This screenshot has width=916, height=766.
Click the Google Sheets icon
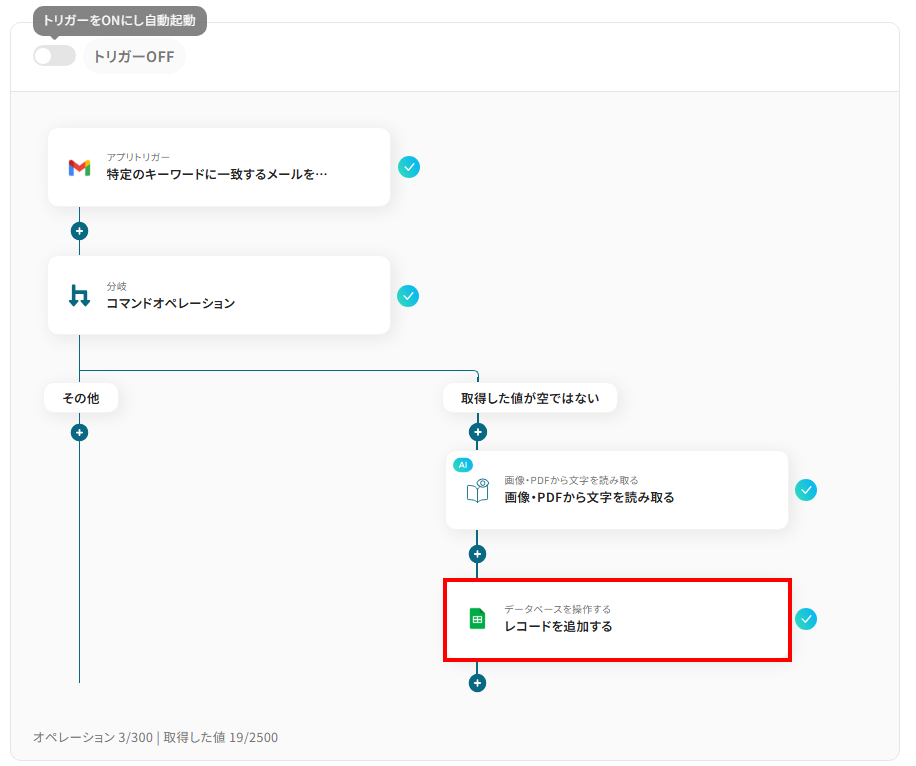[x=477, y=619]
